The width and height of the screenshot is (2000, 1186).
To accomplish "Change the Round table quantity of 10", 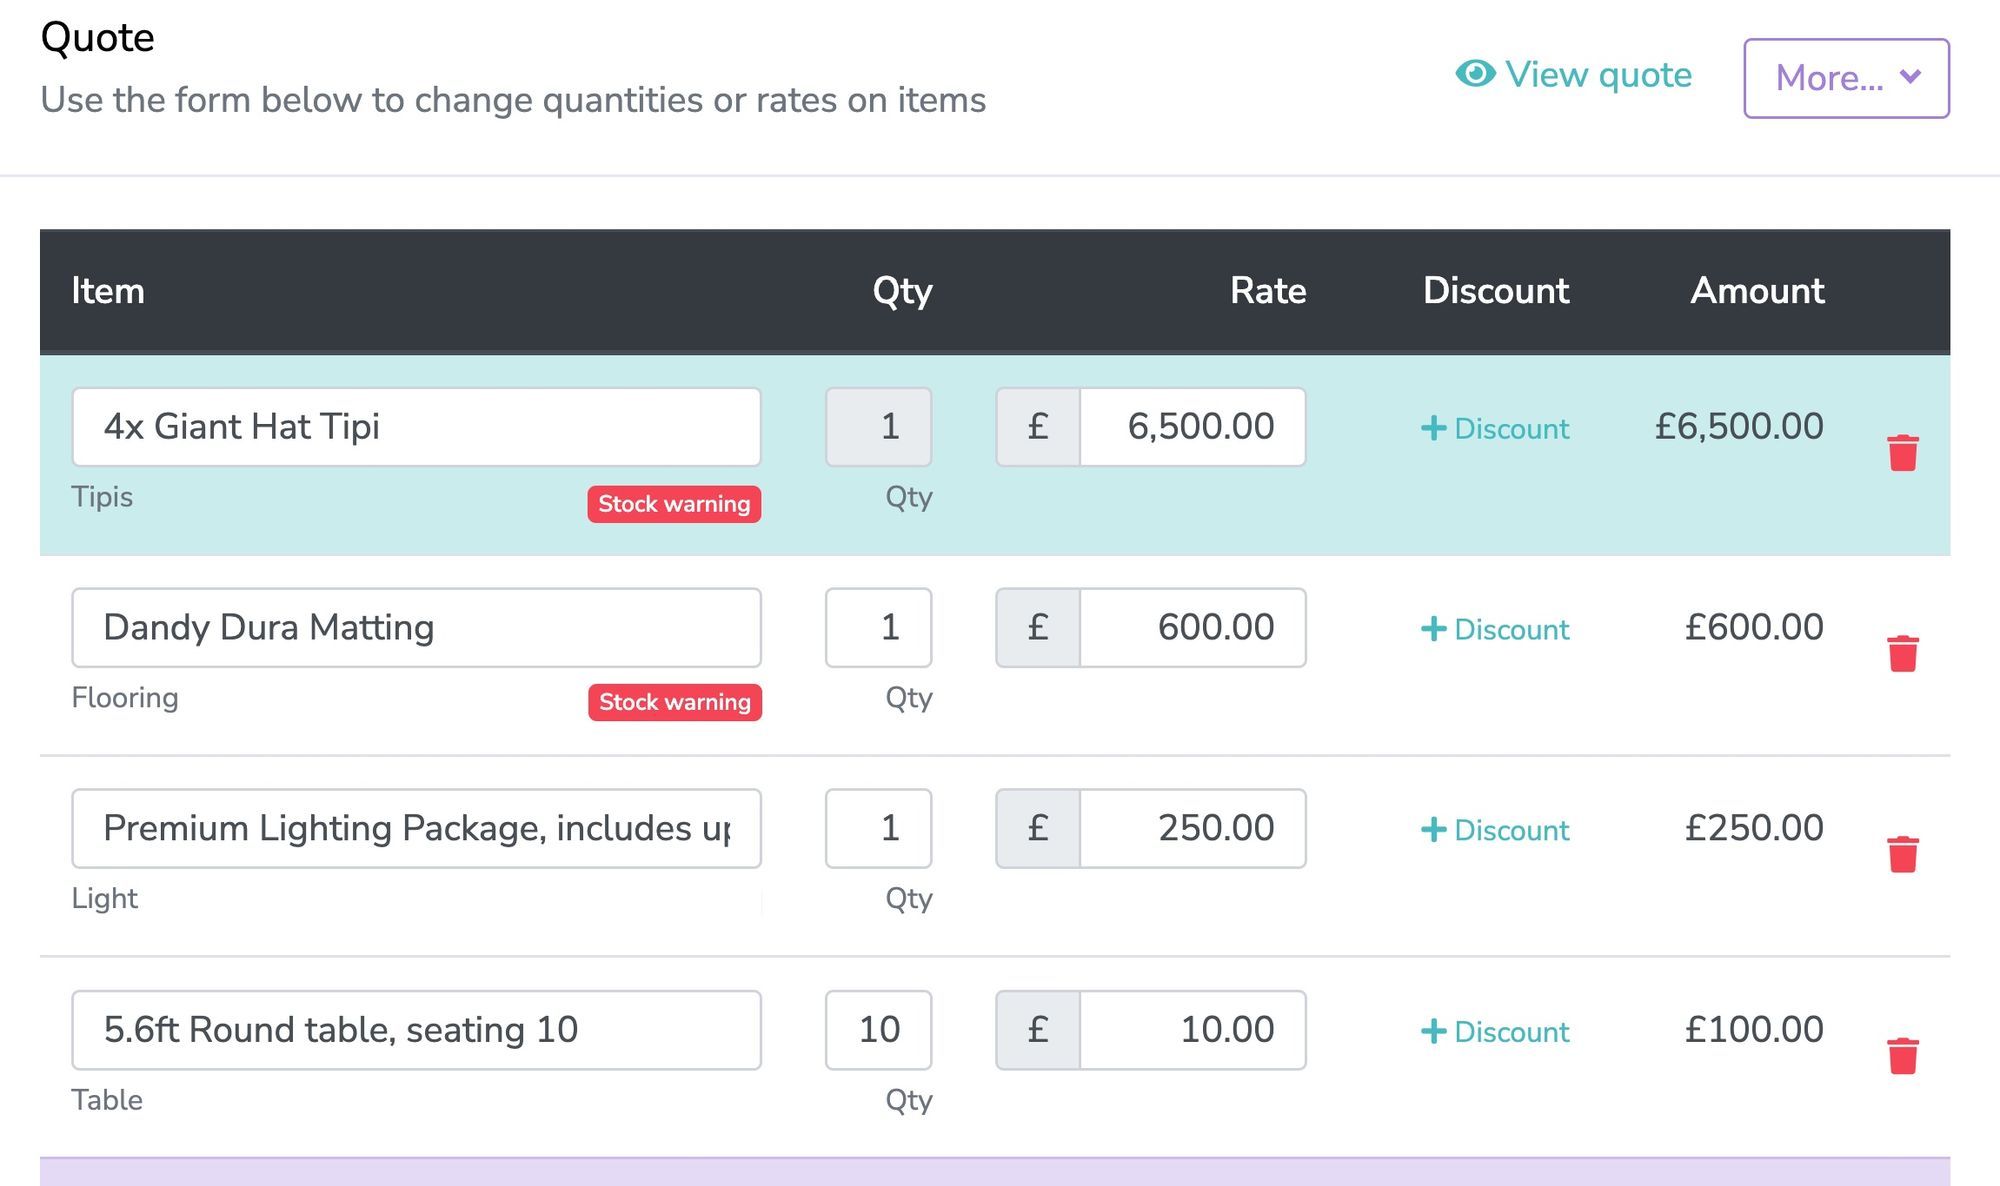I will point(878,1030).
